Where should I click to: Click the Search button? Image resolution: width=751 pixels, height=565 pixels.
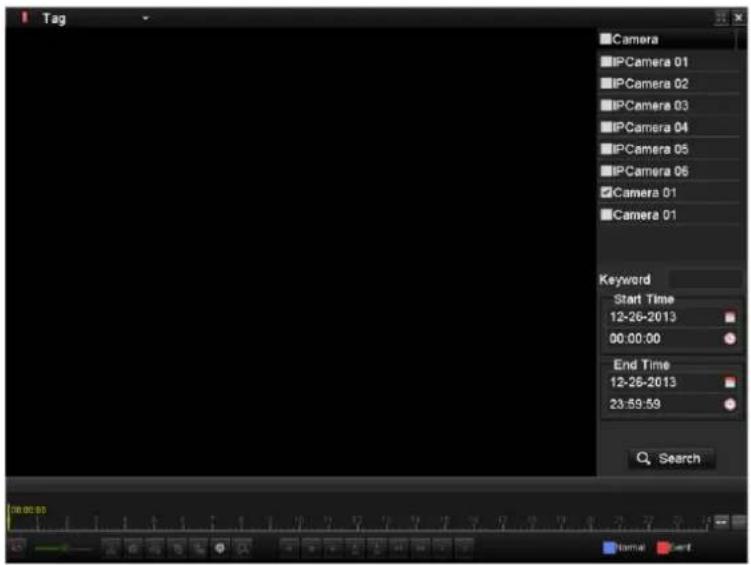pos(671,458)
